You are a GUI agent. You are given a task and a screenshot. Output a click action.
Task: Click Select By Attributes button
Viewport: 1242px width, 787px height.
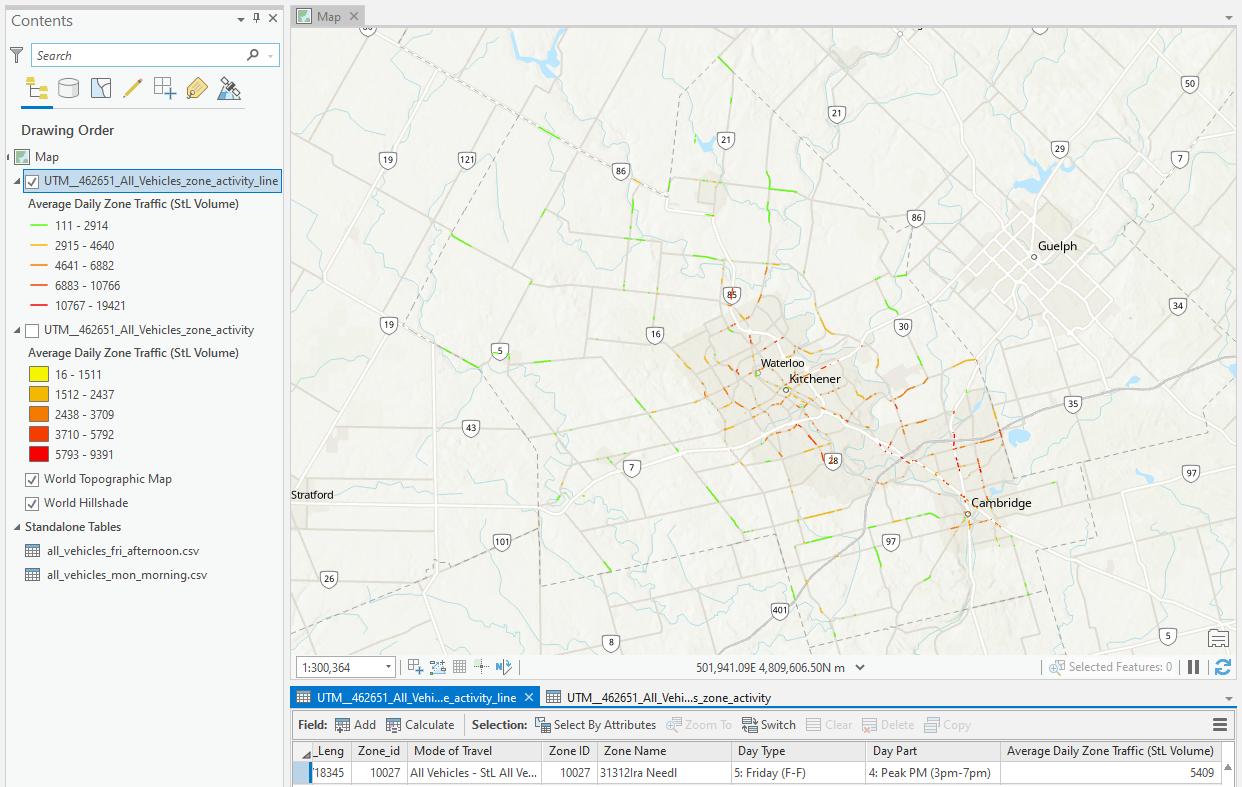pos(595,725)
